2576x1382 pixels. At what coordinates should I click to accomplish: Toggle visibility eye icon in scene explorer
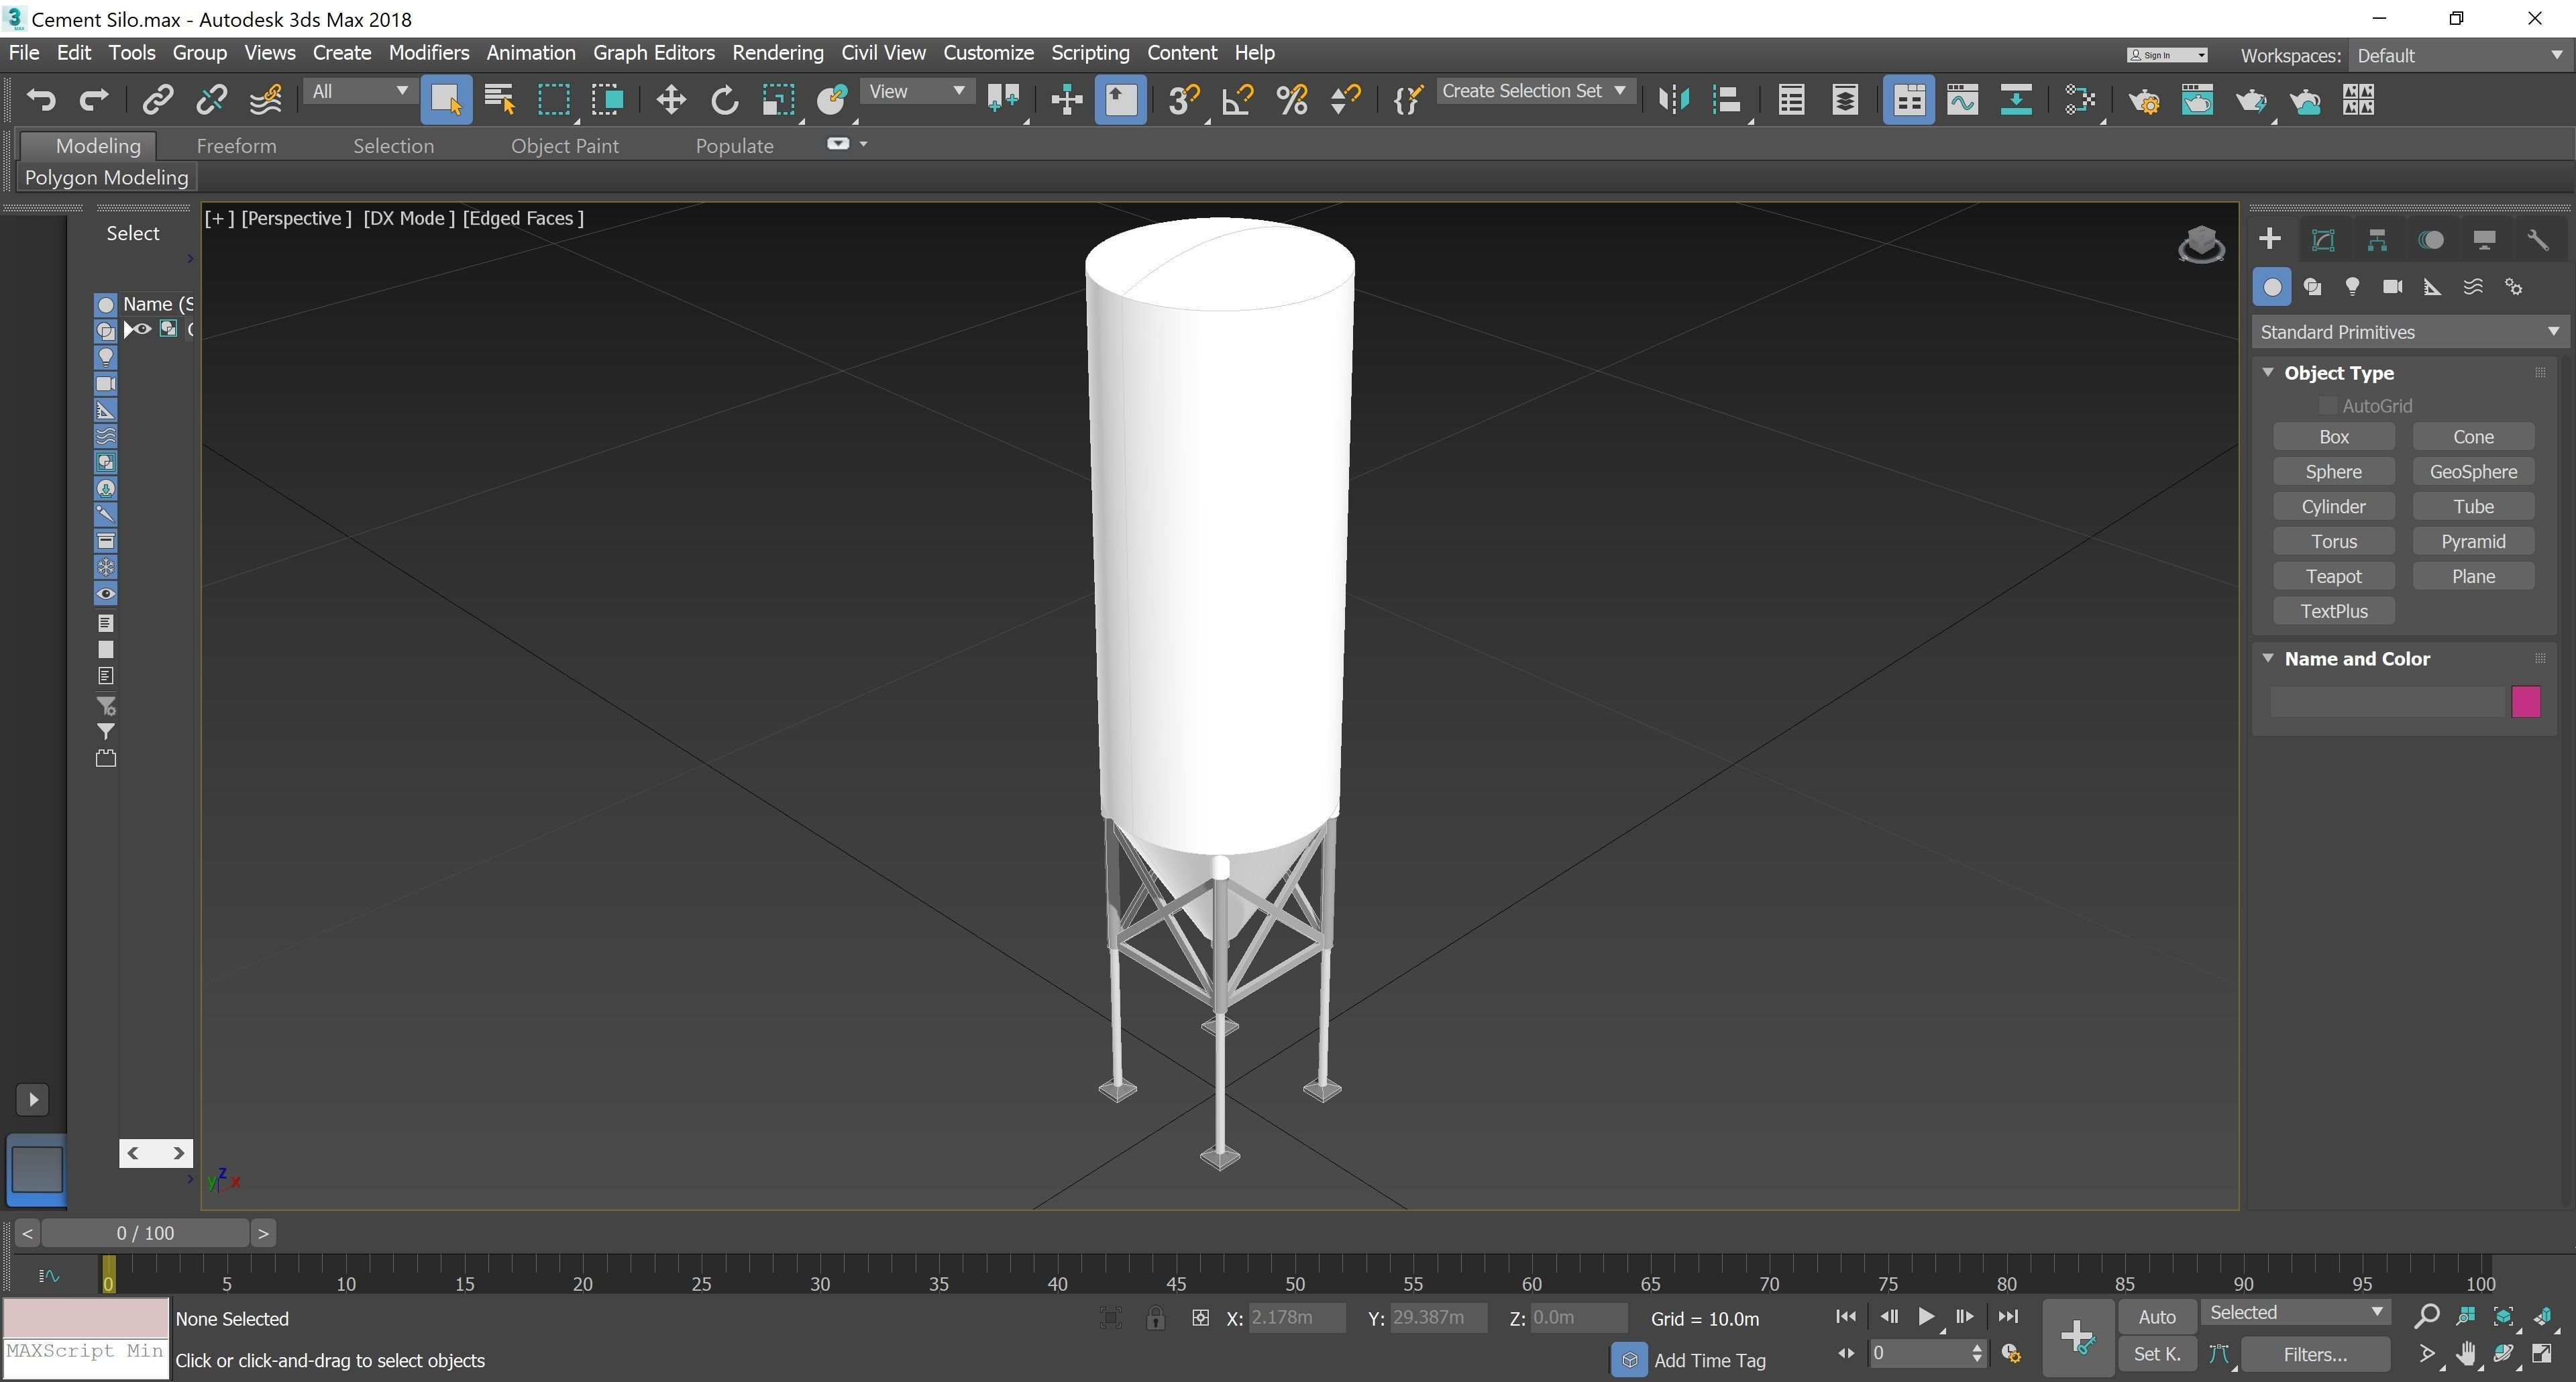coord(143,329)
